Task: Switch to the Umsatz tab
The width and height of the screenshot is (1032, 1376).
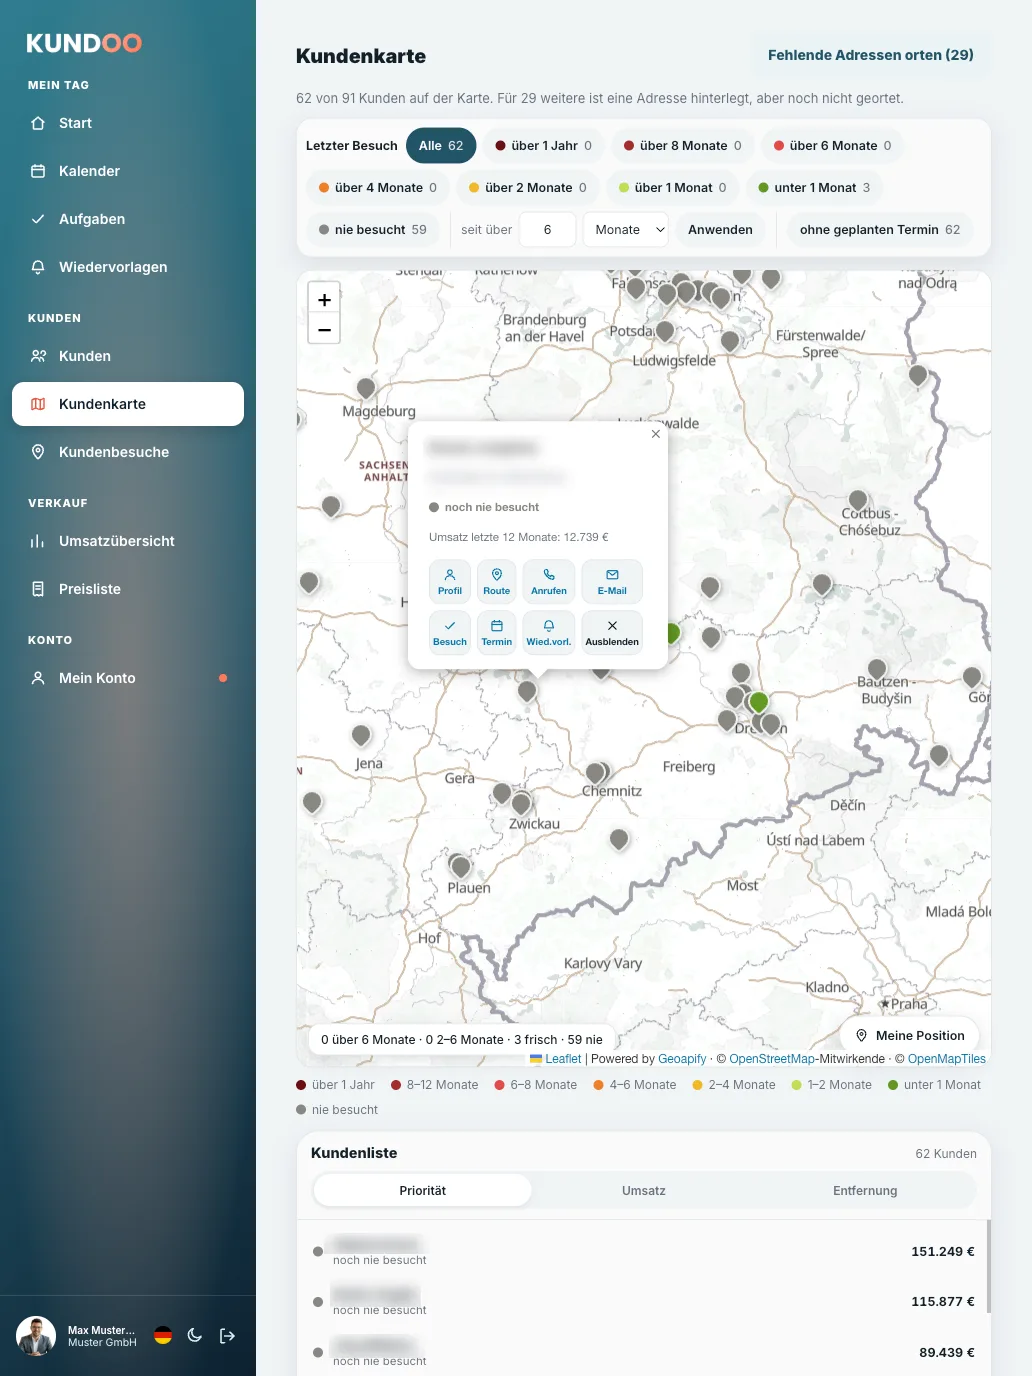Action: (644, 1191)
